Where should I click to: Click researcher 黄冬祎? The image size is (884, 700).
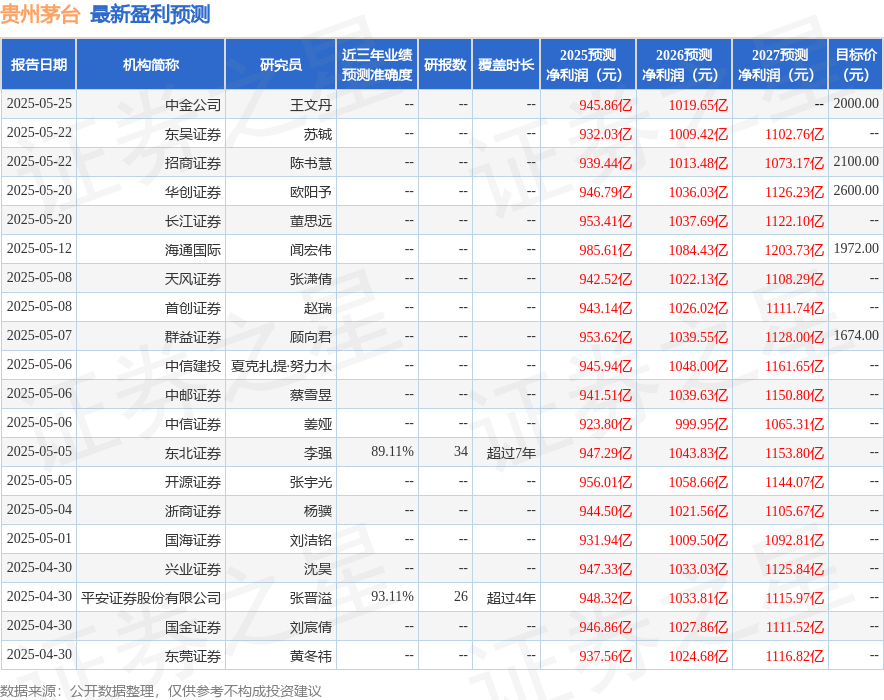pos(311,656)
